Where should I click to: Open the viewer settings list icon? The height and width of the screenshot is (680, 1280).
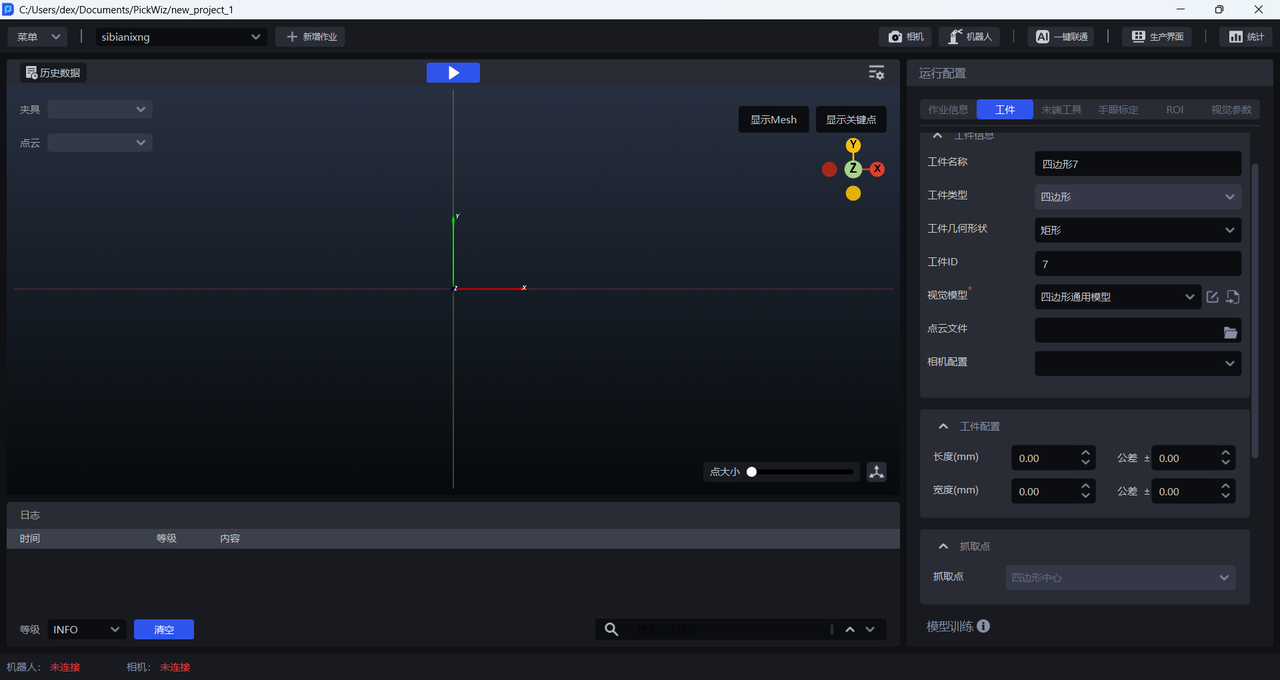point(876,73)
